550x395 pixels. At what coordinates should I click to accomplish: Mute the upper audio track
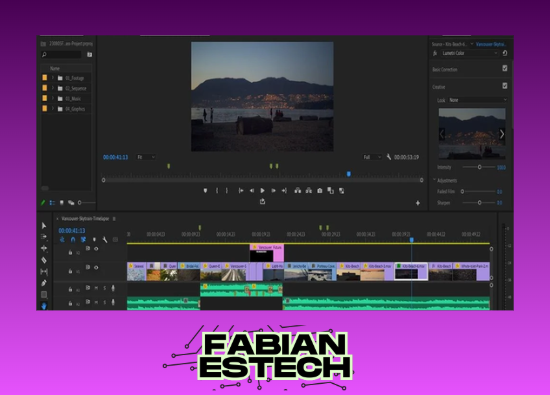tap(96, 288)
